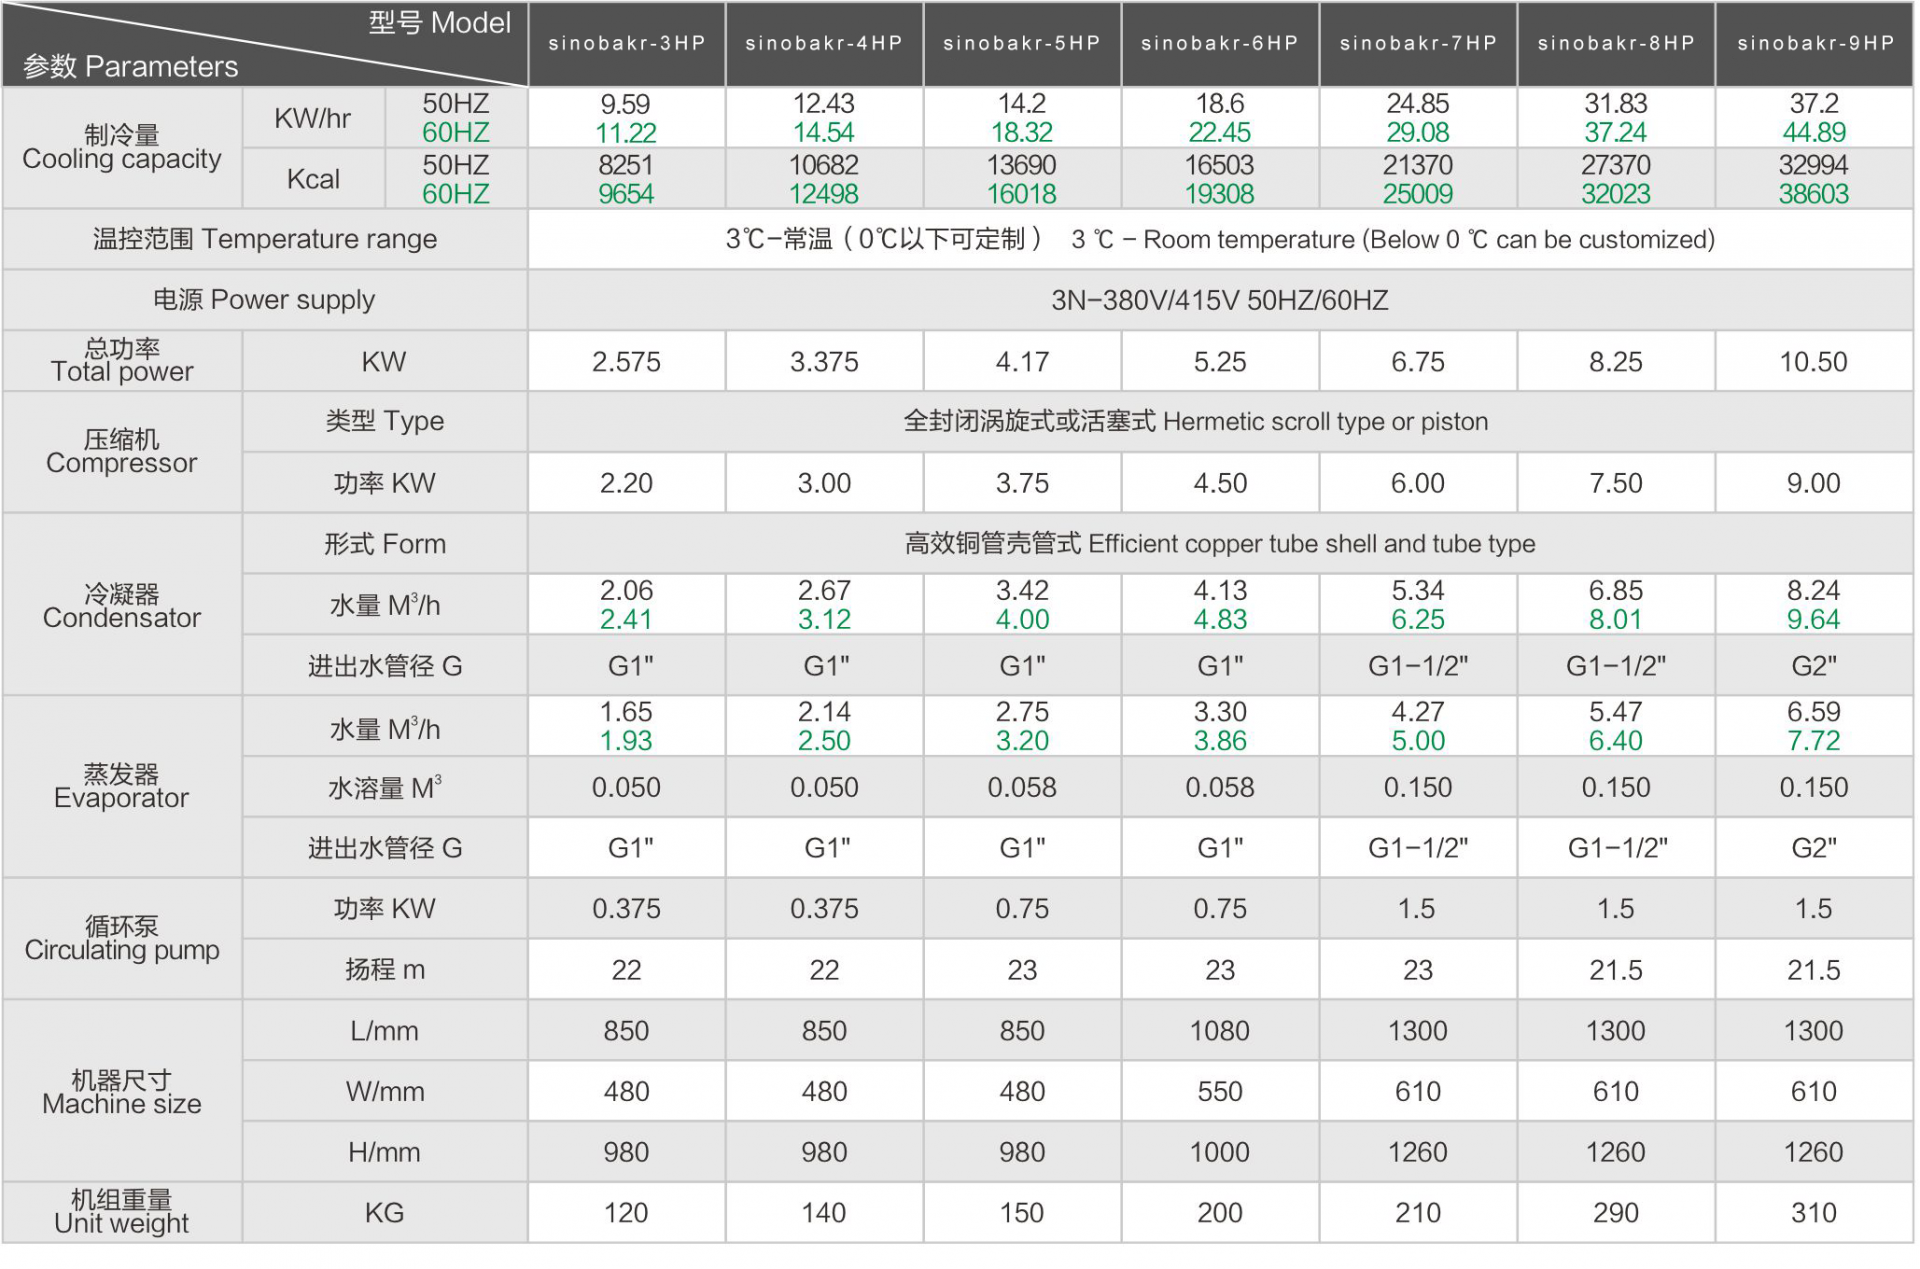Select unit weight value 140

point(824,1214)
